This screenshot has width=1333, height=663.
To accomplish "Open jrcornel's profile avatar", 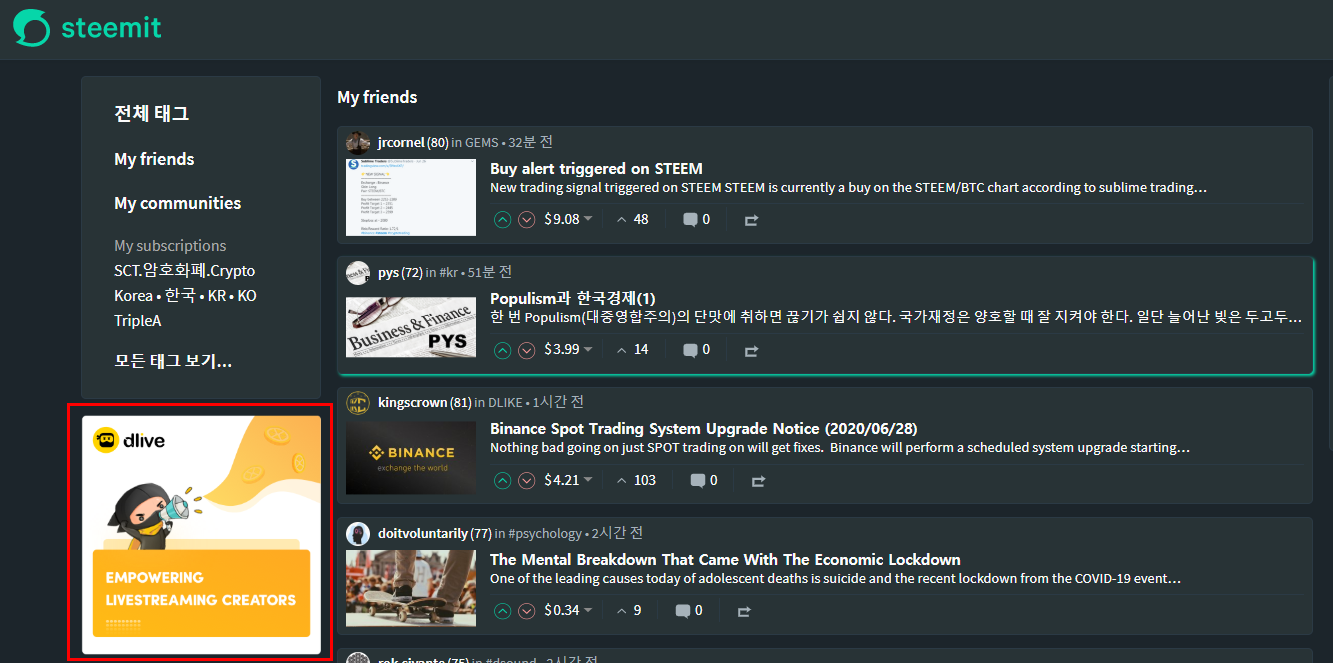I will point(358,142).
